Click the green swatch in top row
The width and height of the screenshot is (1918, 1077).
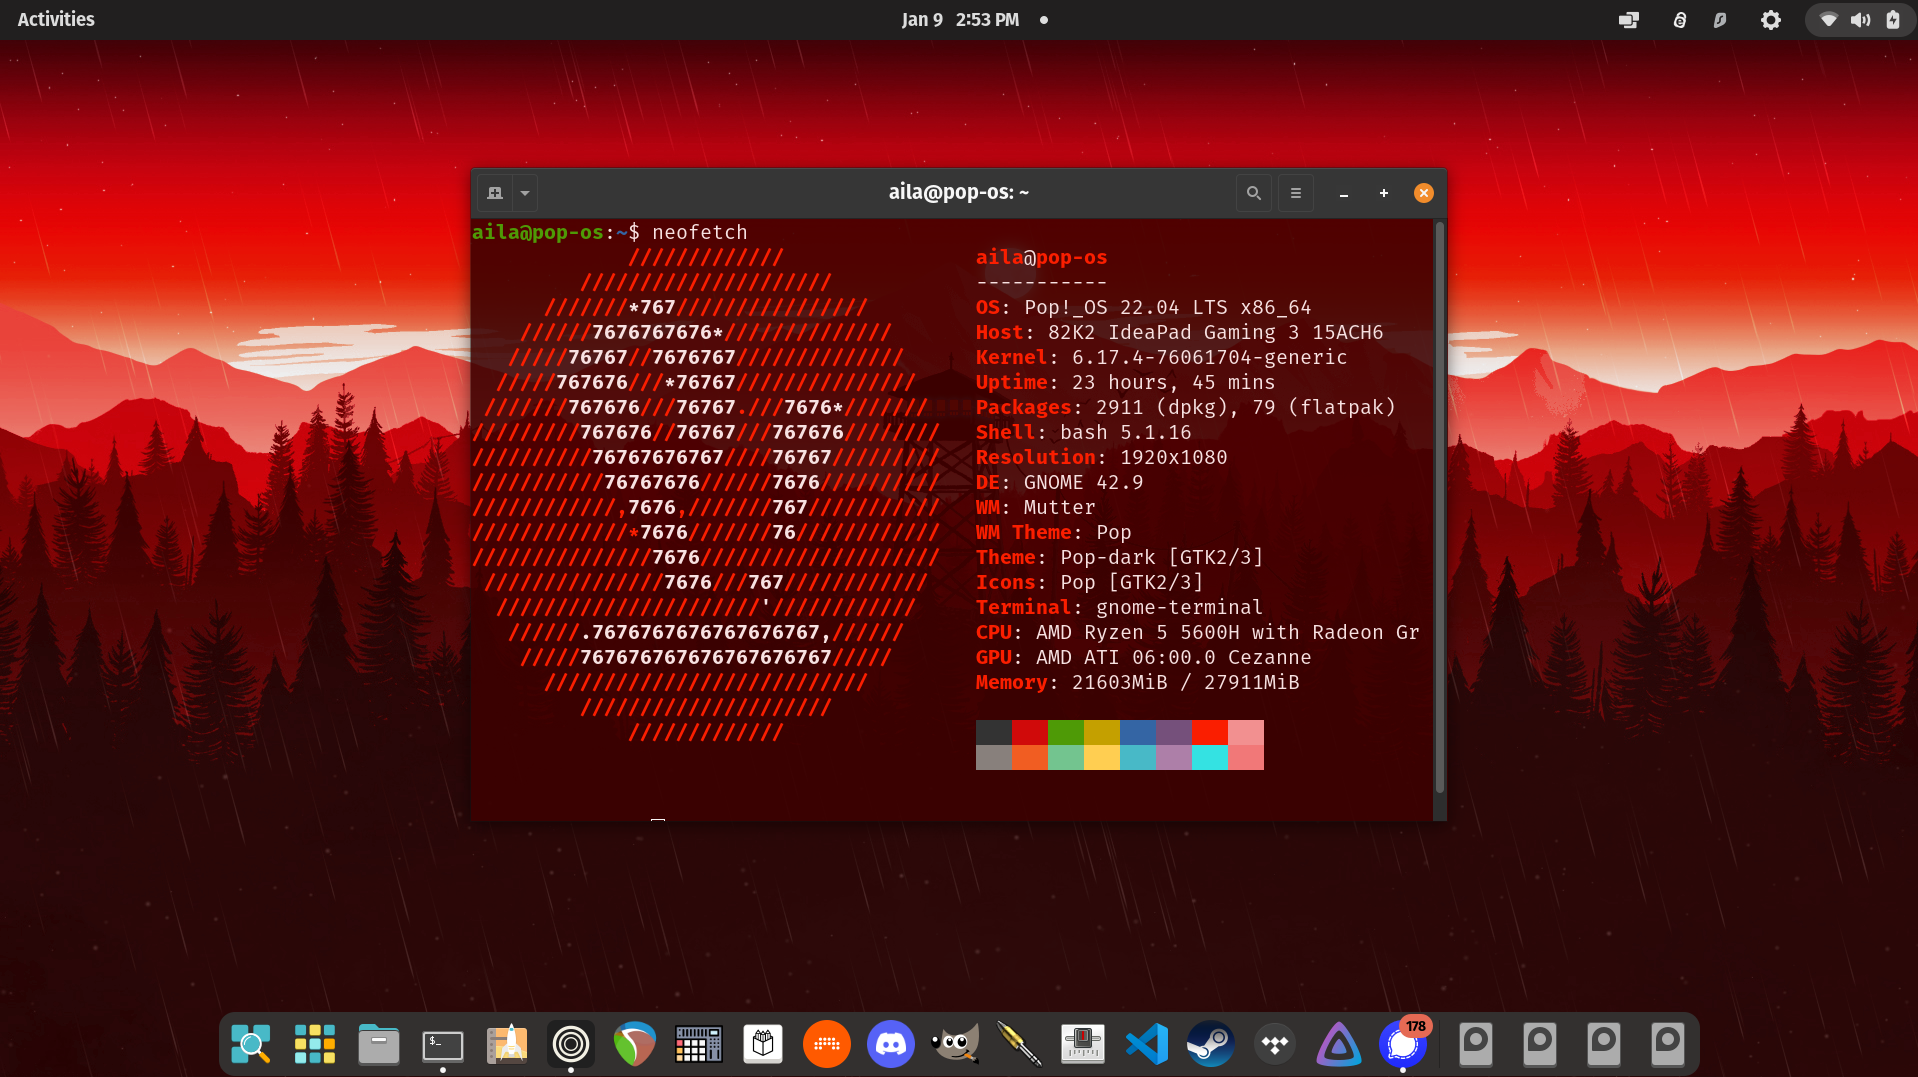[x=1066, y=732]
